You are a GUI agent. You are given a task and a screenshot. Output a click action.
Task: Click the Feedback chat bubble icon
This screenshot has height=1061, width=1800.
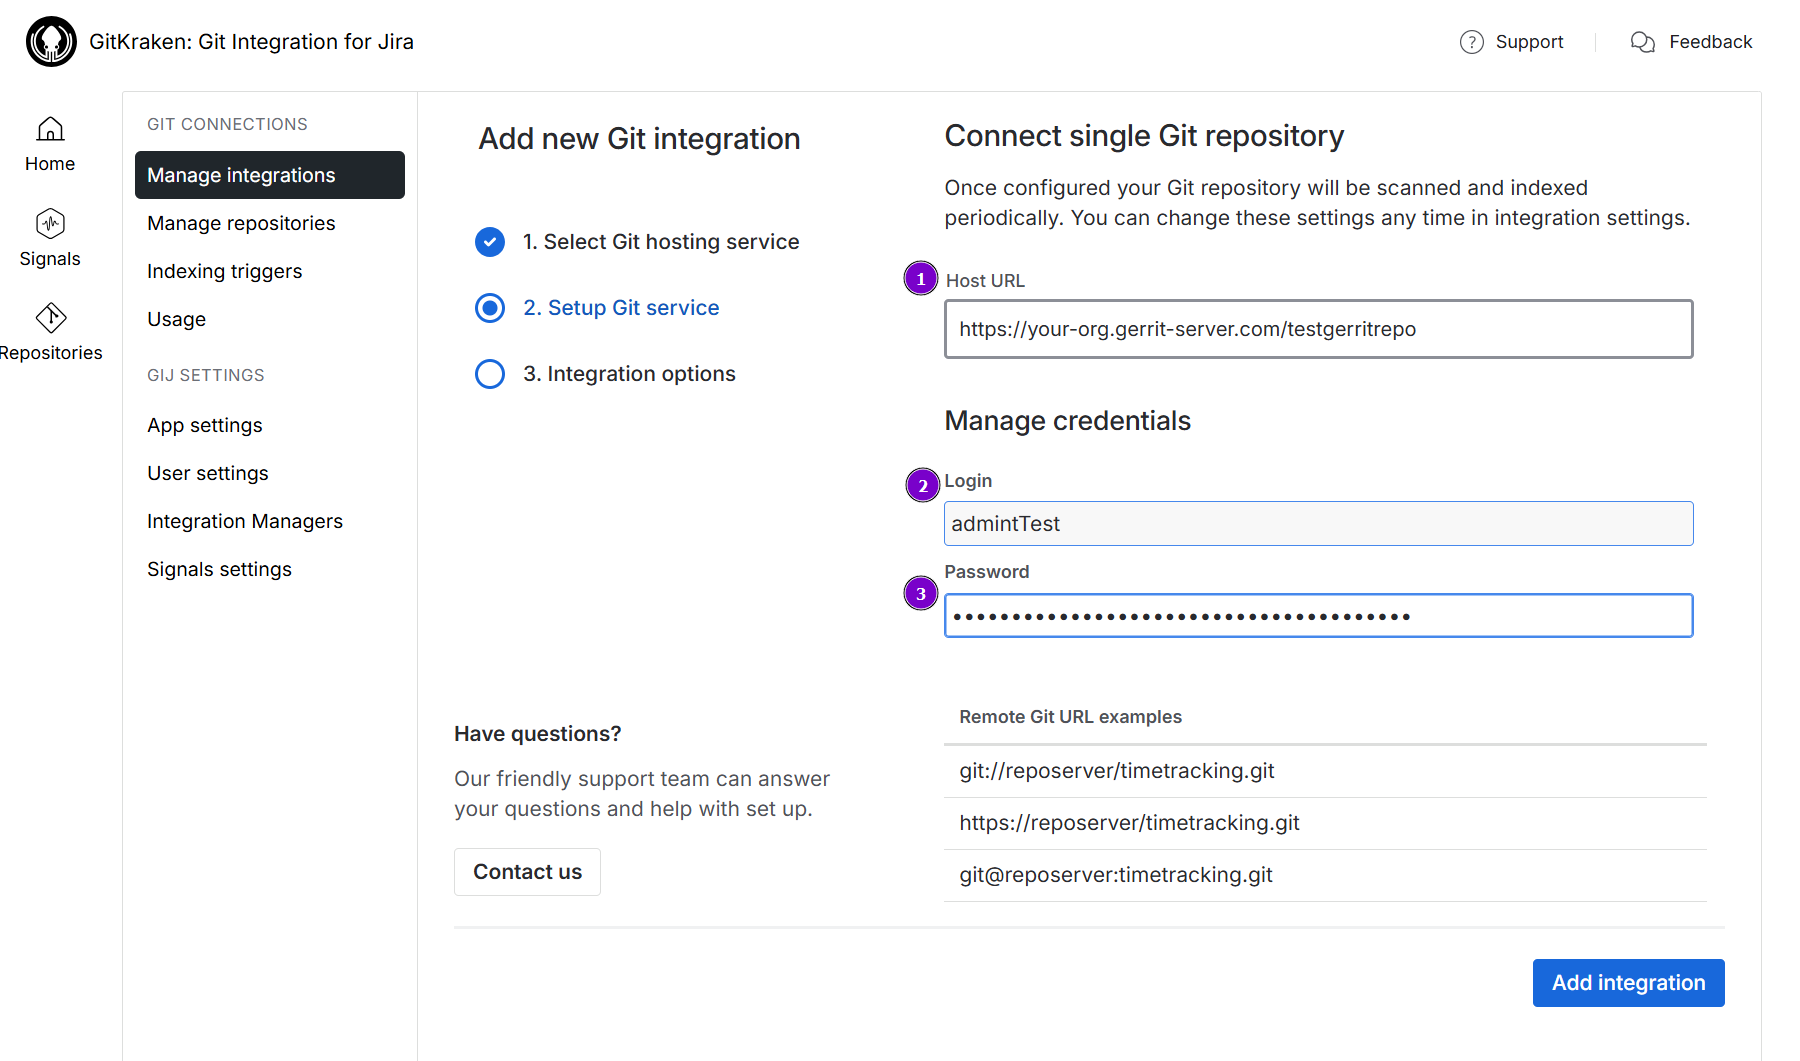click(1642, 42)
